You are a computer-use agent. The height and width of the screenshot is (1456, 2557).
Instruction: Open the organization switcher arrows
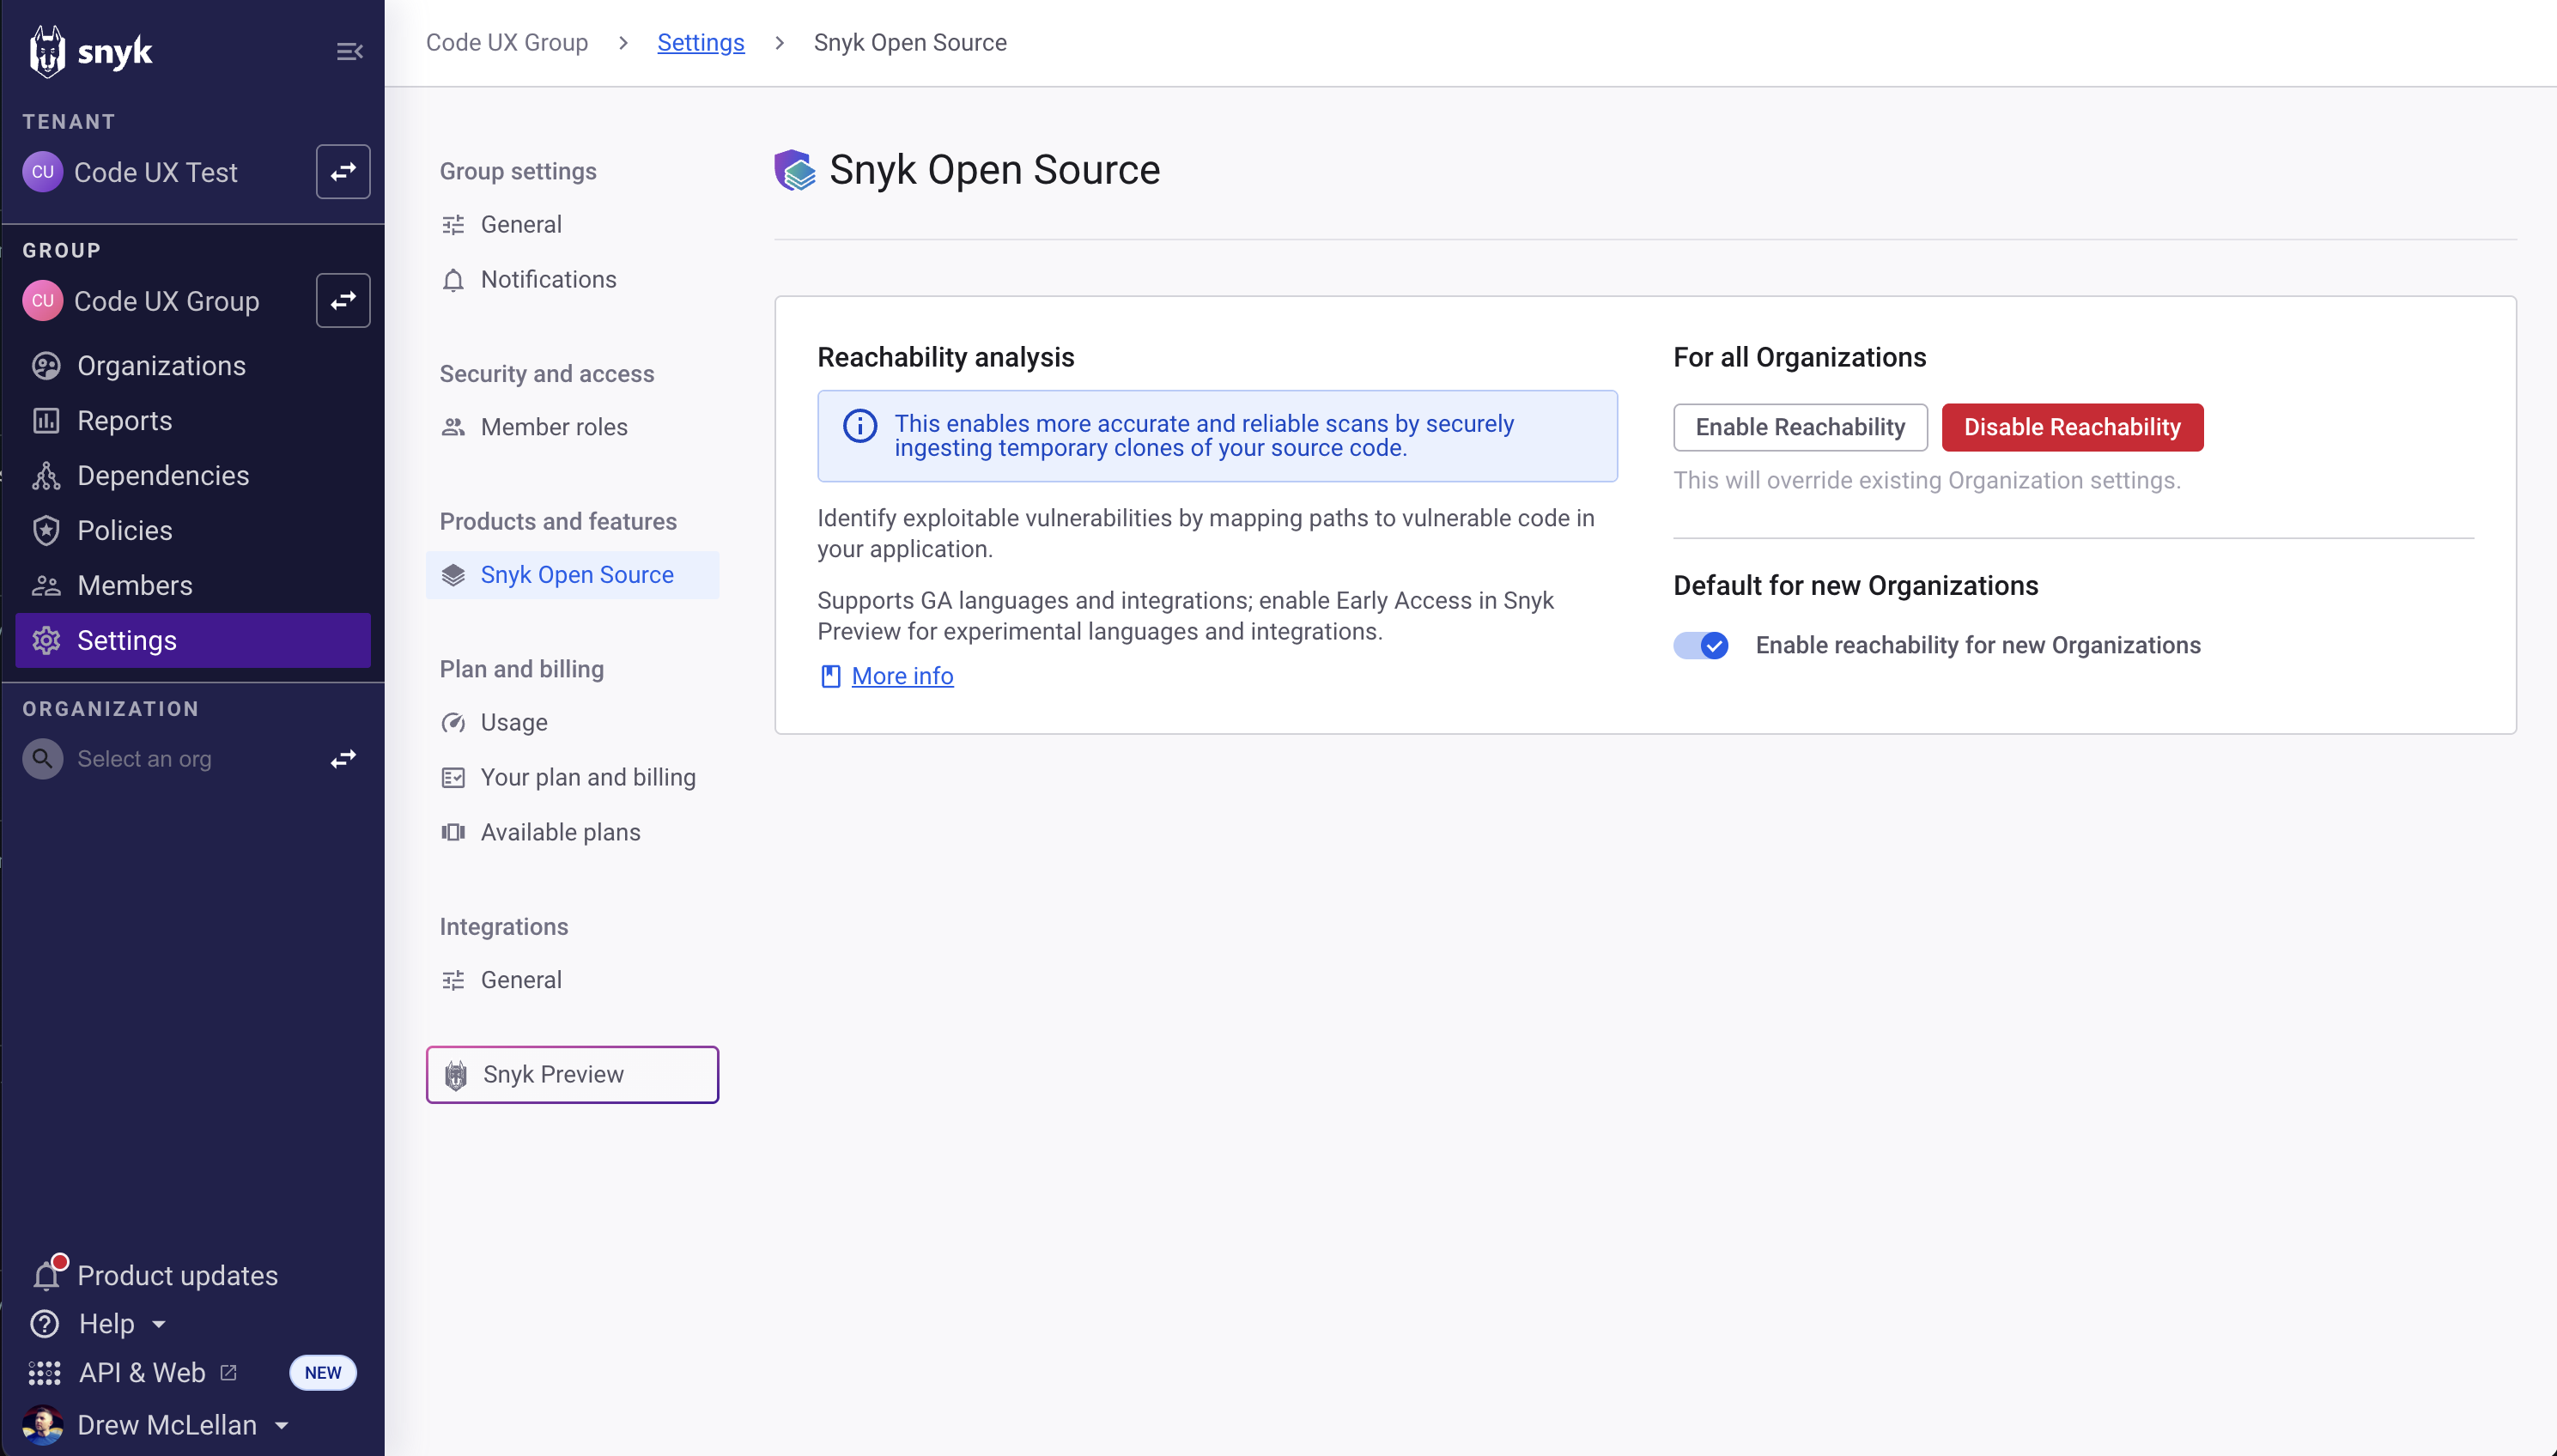click(x=343, y=758)
